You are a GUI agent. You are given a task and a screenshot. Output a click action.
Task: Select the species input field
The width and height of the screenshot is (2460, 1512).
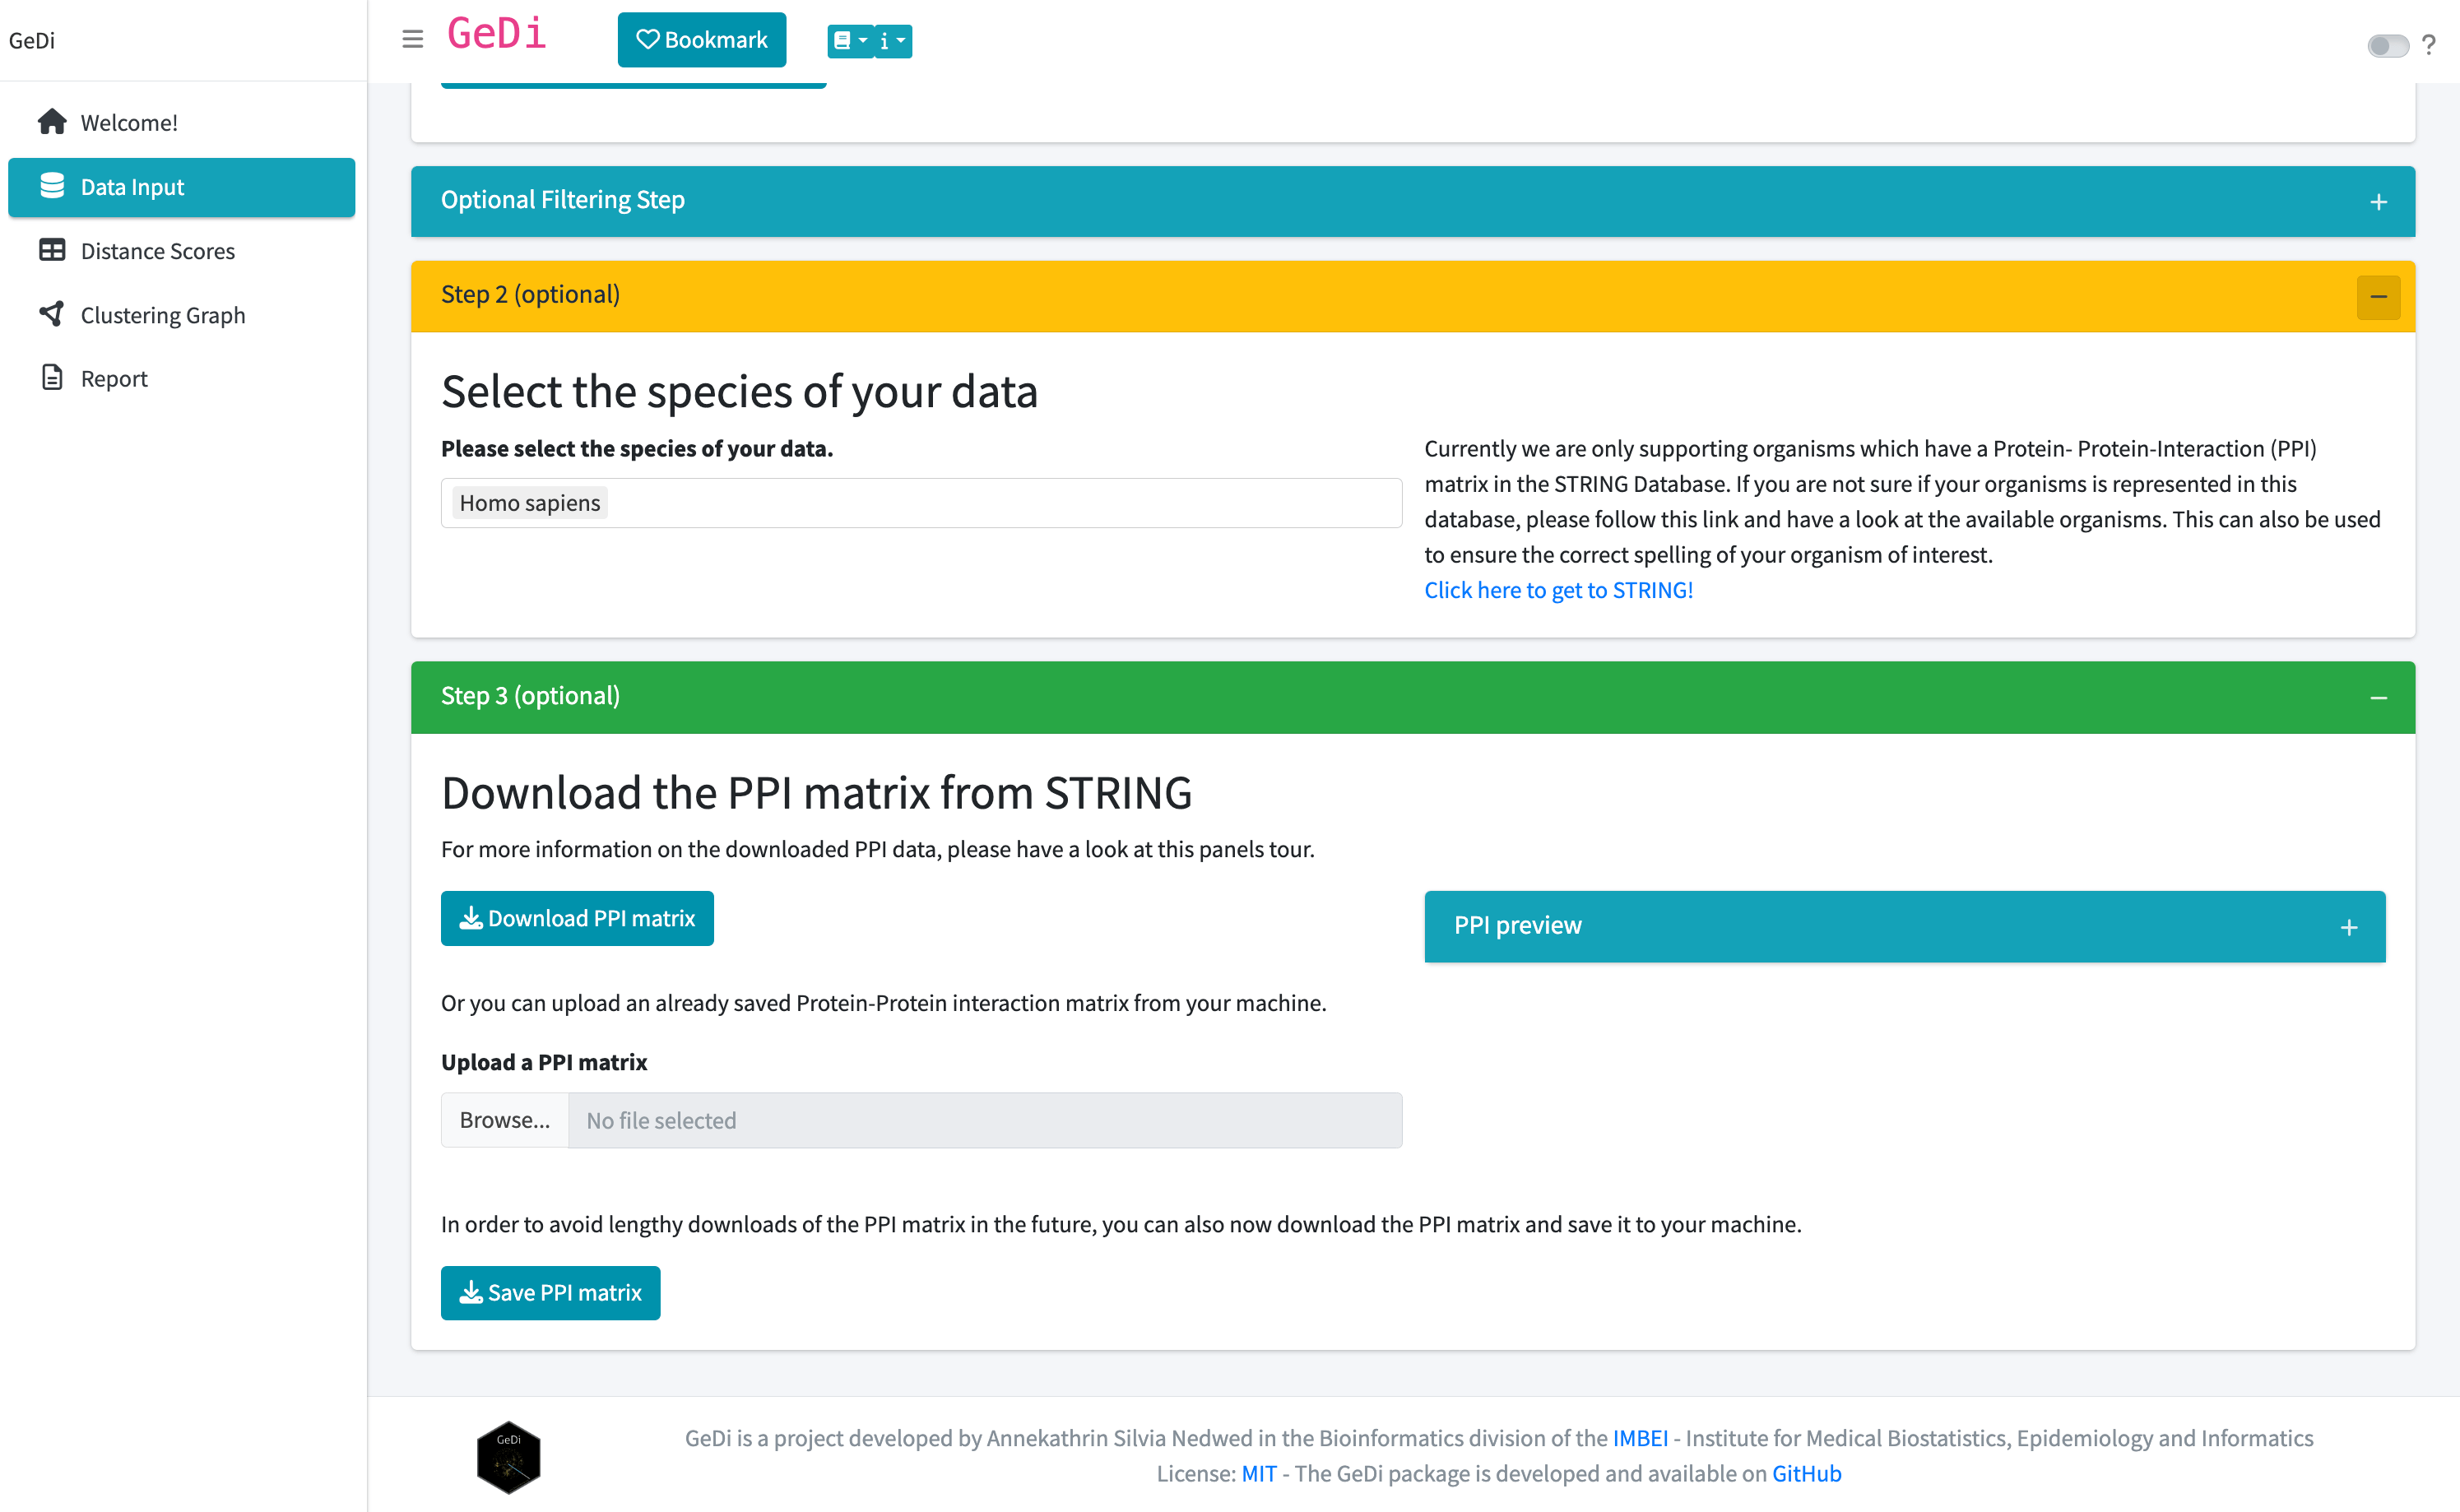pos(922,503)
